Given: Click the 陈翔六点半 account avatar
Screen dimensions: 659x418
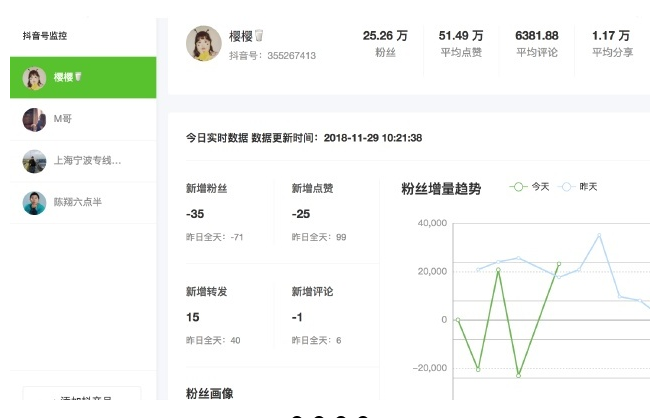Looking at the screenshot, I should coord(35,203).
